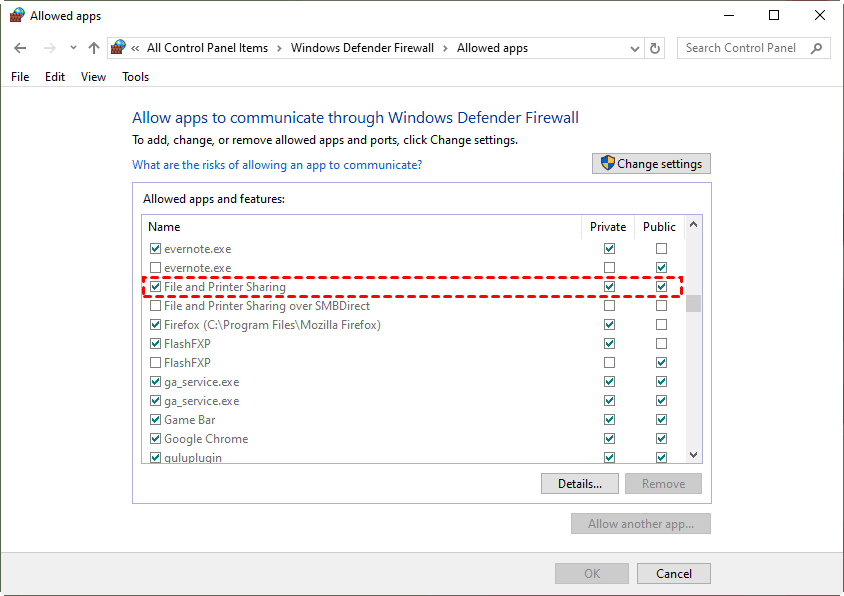The width and height of the screenshot is (844, 596).
Task: Click the Search Control Panel field
Action: pyautogui.click(x=745, y=48)
